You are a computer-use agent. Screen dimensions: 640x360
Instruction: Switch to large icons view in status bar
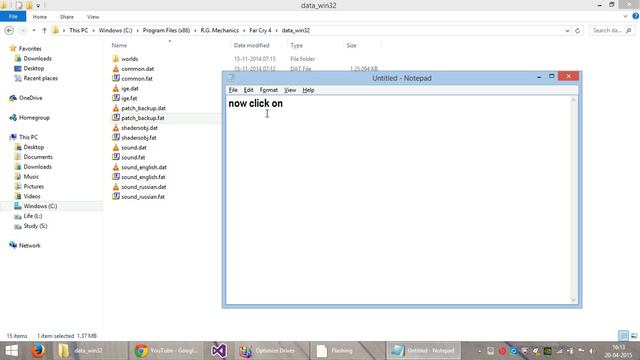pos(634,336)
